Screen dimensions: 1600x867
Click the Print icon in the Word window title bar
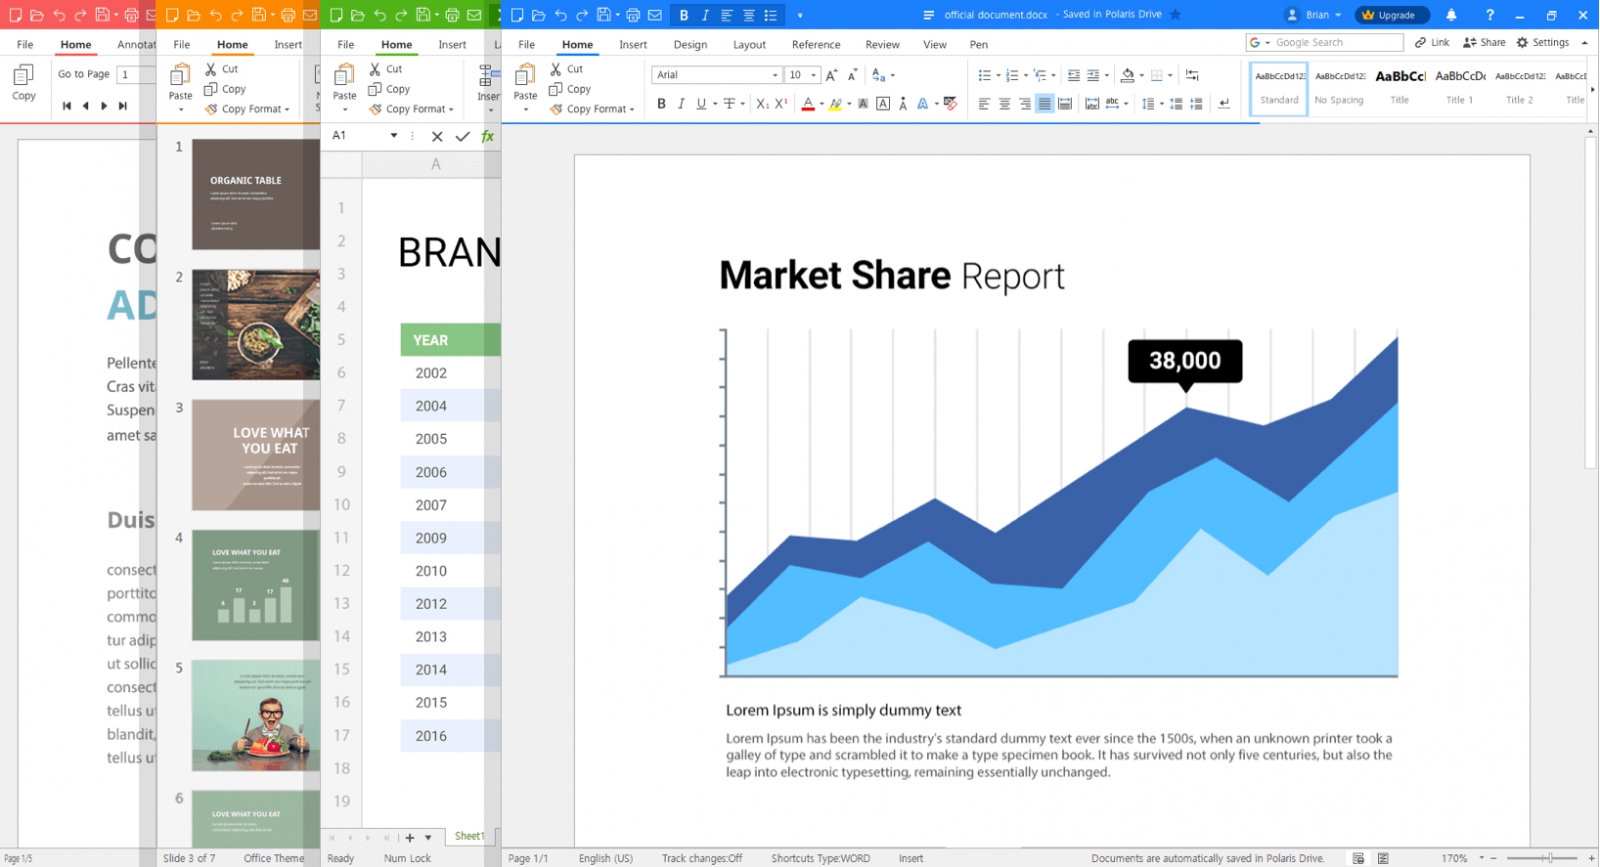(x=633, y=15)
